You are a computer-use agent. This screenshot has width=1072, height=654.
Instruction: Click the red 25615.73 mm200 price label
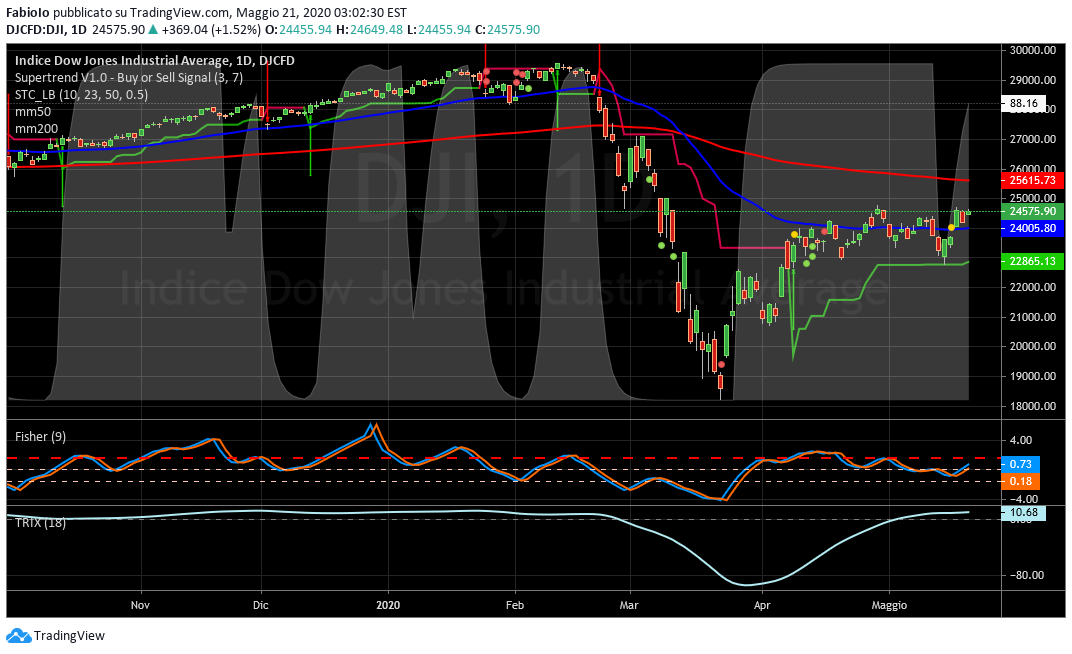(1032, 180)
